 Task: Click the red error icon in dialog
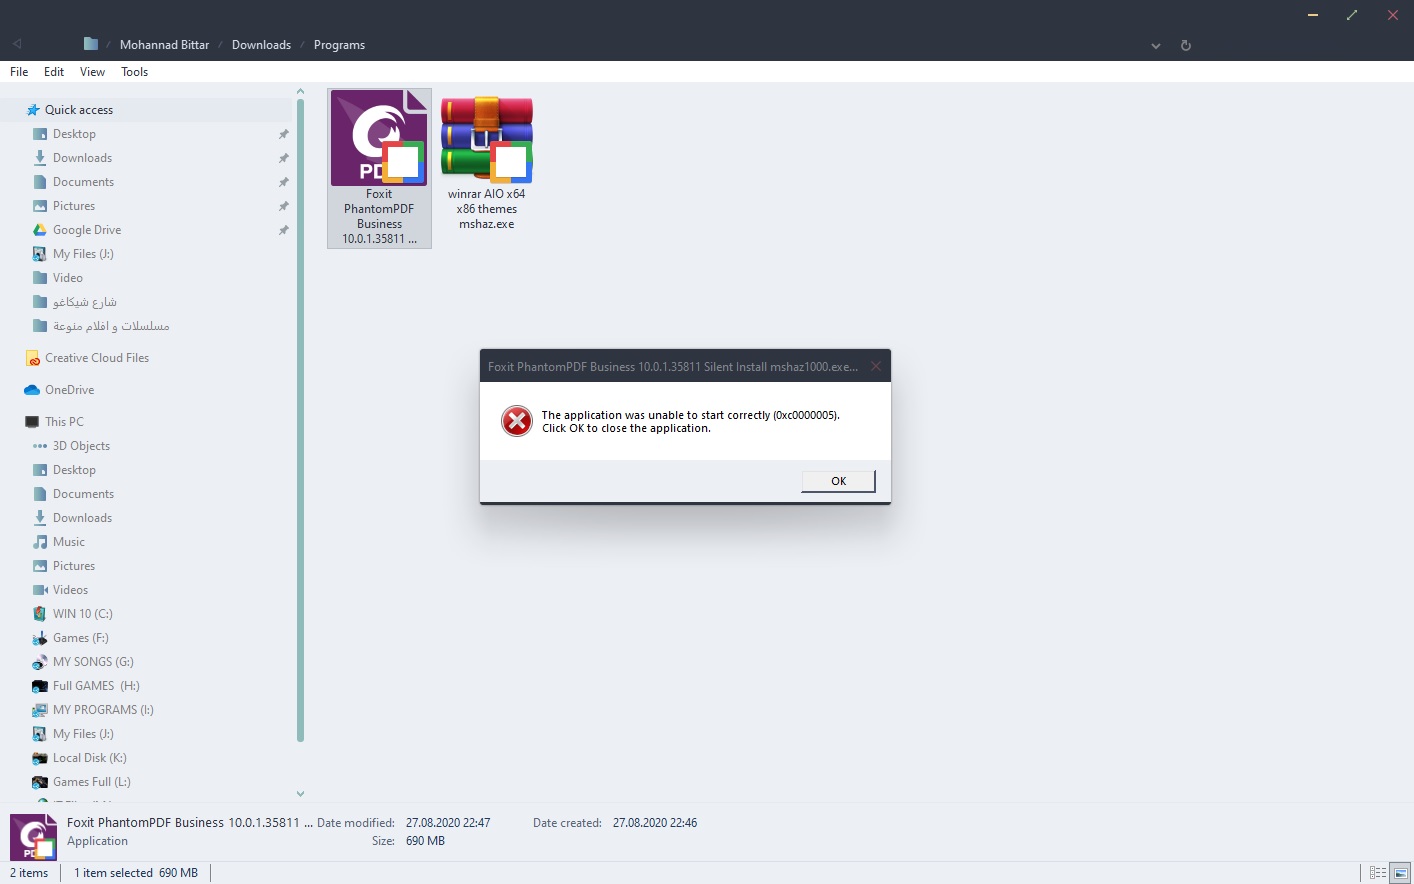(517, 421)
